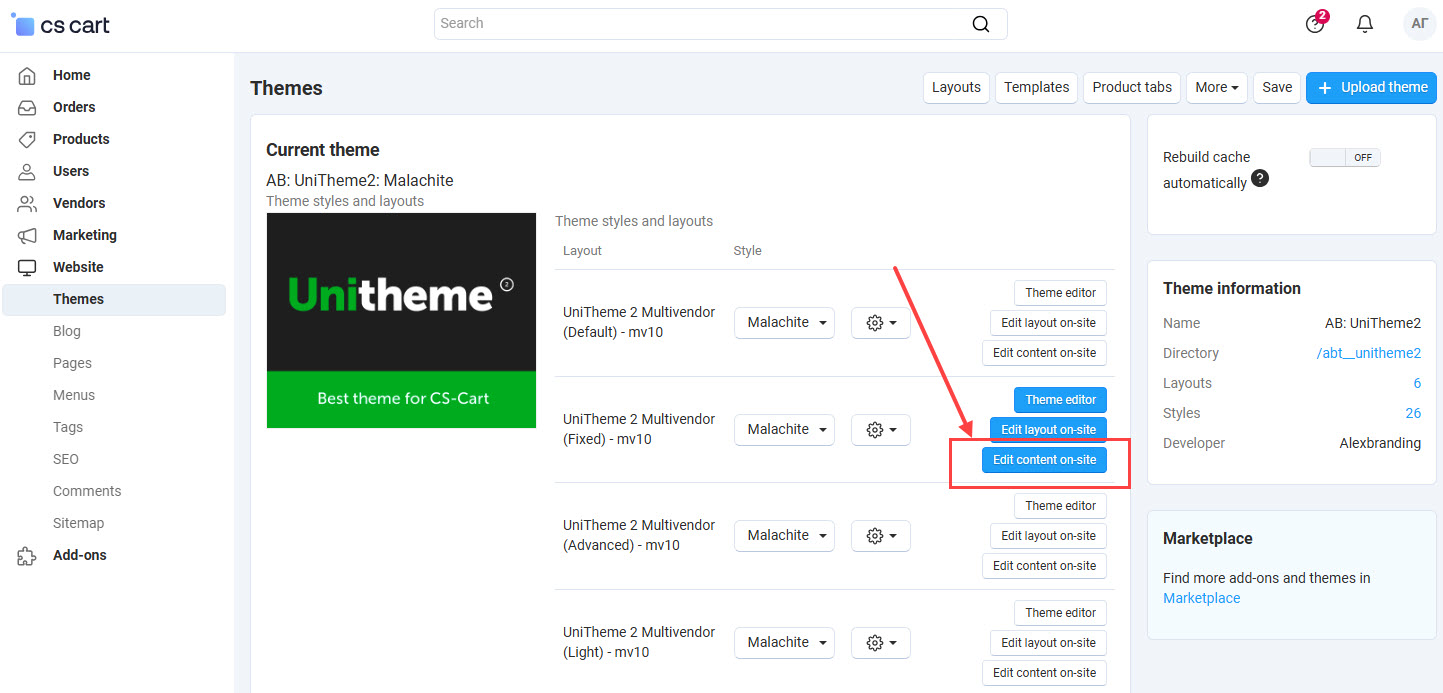Open the Marketplace link
Image resolution: width=1443 pixels, height=693 pixels.
[x=1201, y=598]
